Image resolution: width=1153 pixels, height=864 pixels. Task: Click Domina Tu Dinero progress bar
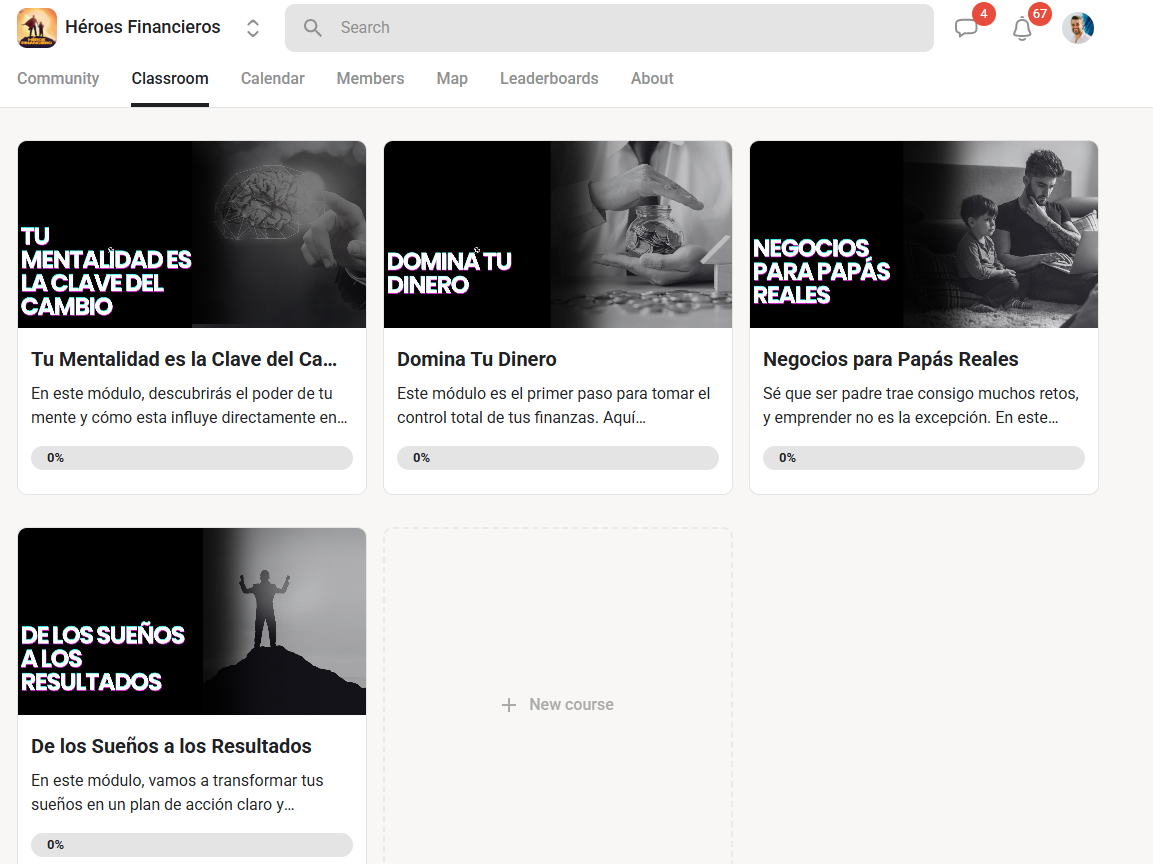(558, 458)
